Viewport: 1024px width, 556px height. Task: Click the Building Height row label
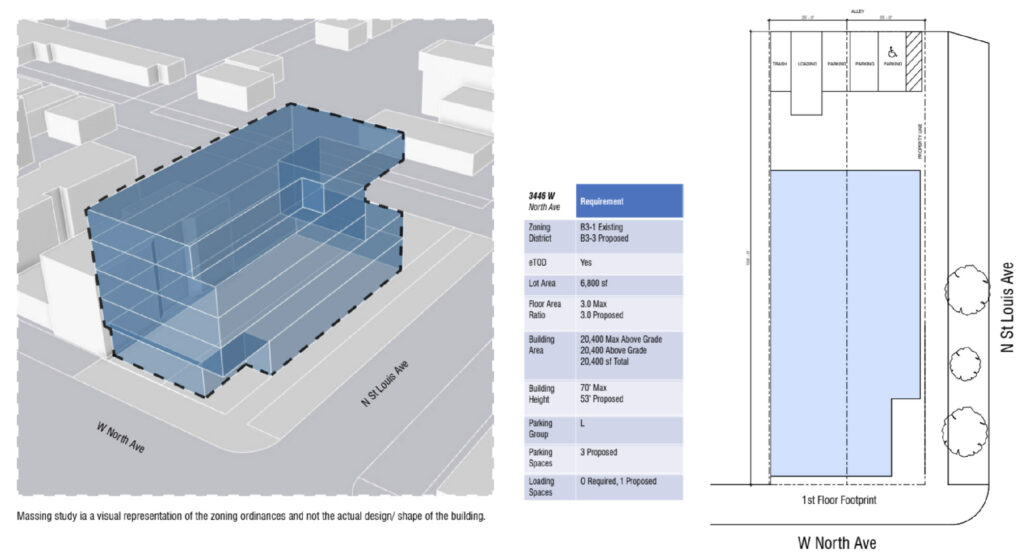(547, 392)
